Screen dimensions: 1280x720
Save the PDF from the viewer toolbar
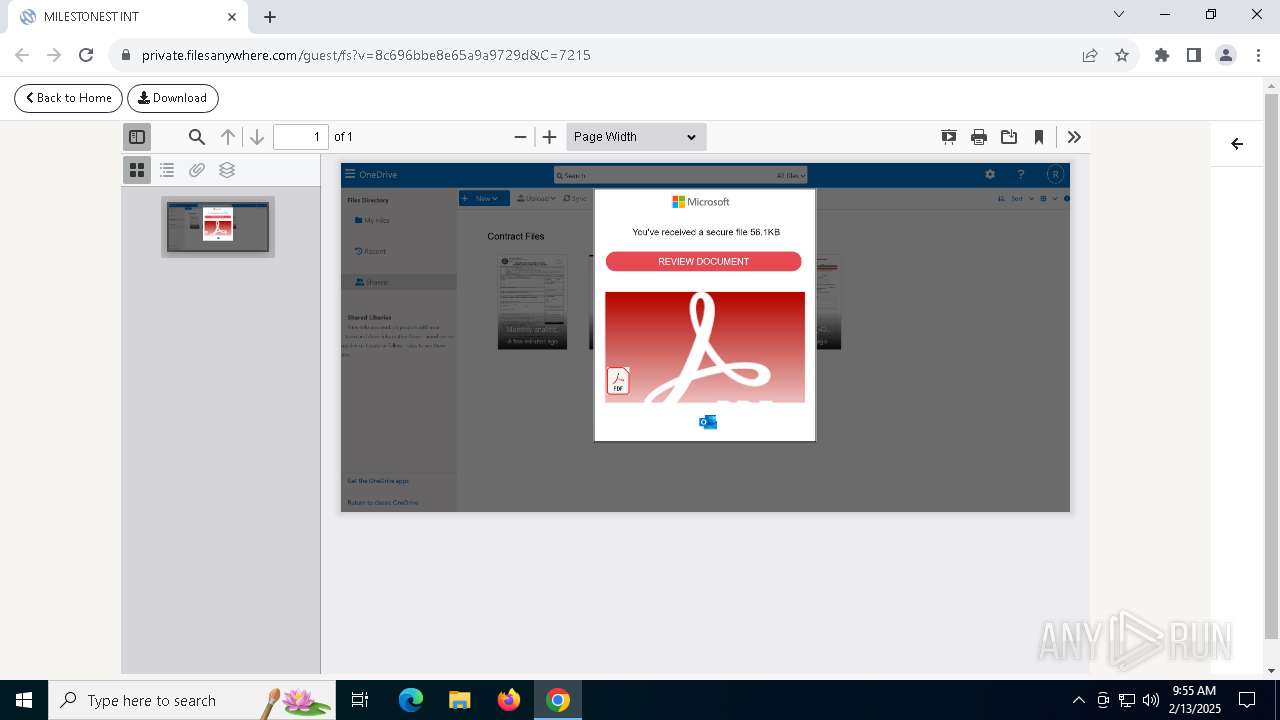click(1009, 137)
